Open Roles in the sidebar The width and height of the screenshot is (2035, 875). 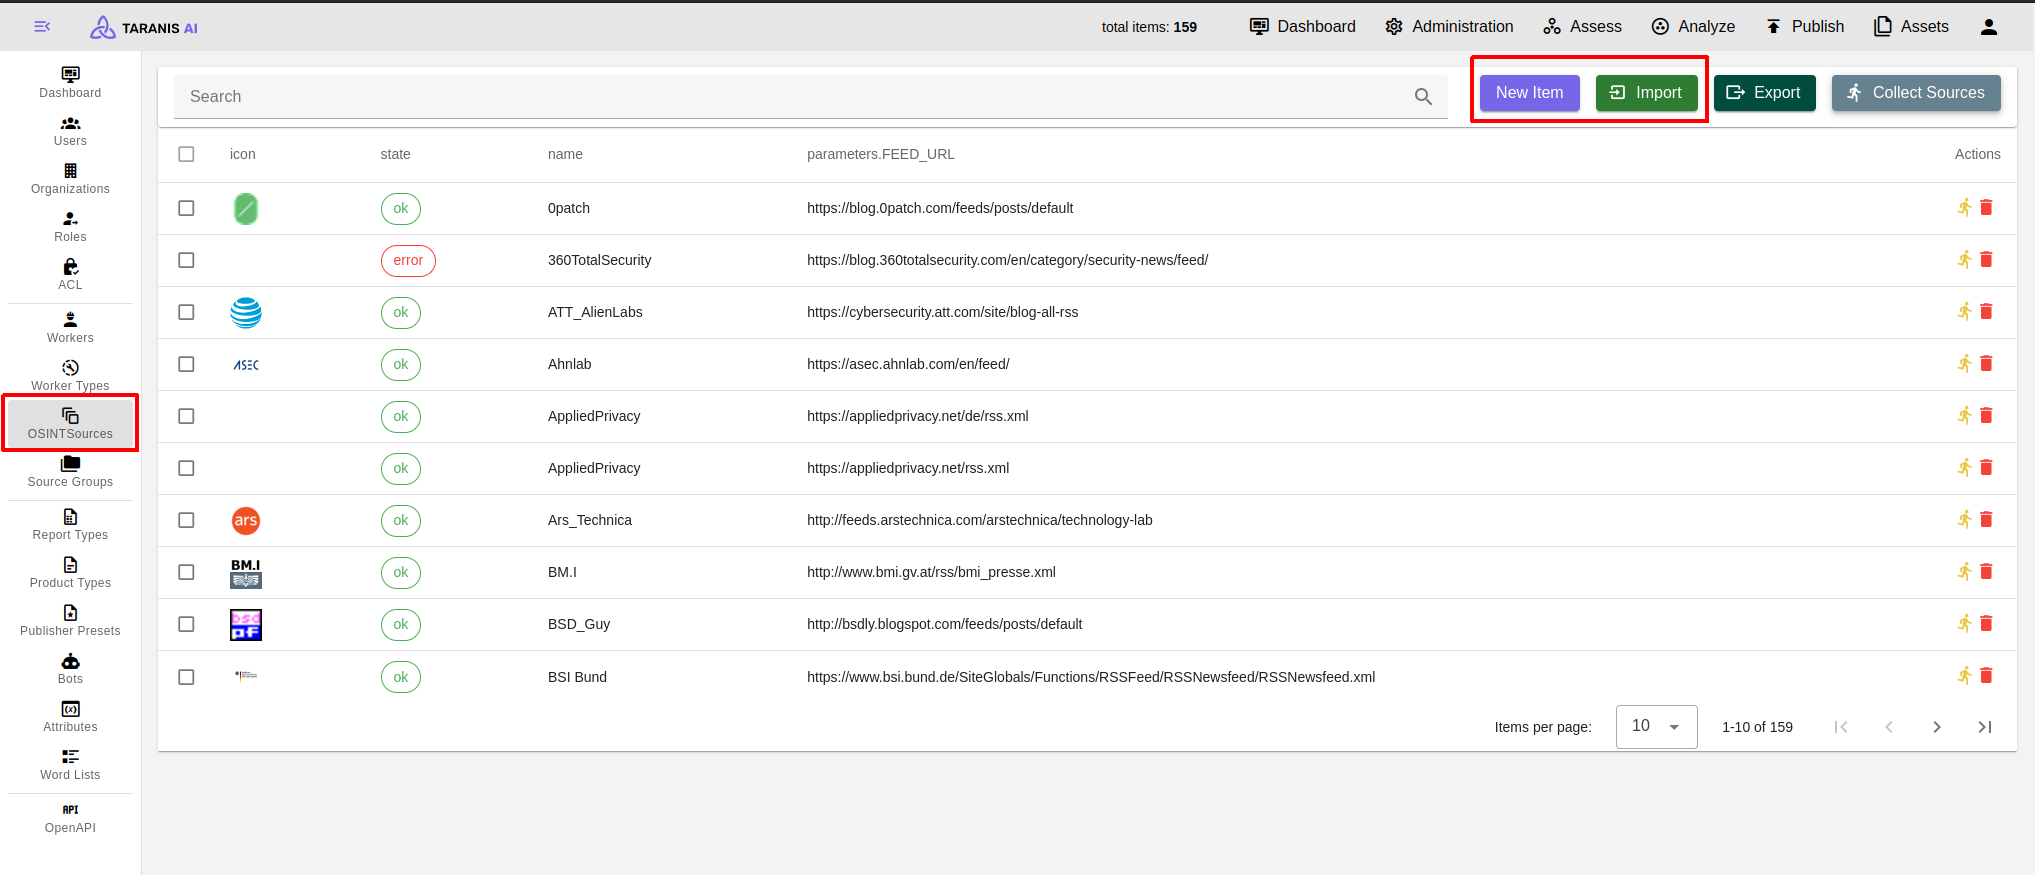(x=70, y=227)
